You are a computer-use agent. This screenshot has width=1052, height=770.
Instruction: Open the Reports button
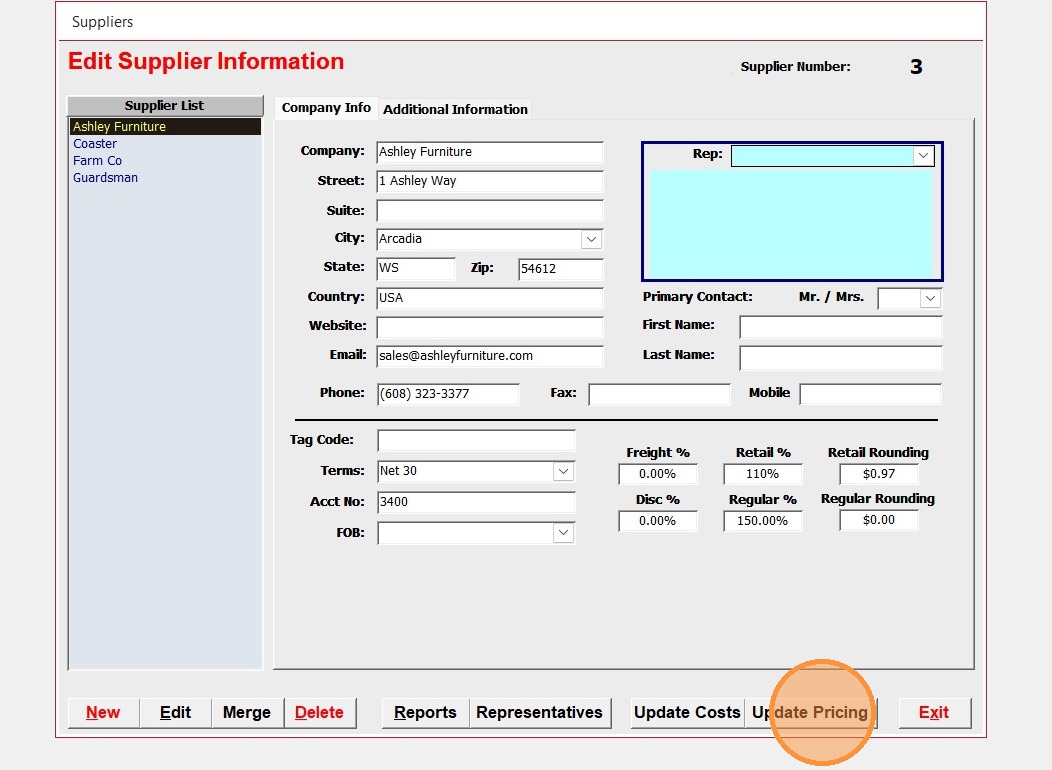click(425, 712)
